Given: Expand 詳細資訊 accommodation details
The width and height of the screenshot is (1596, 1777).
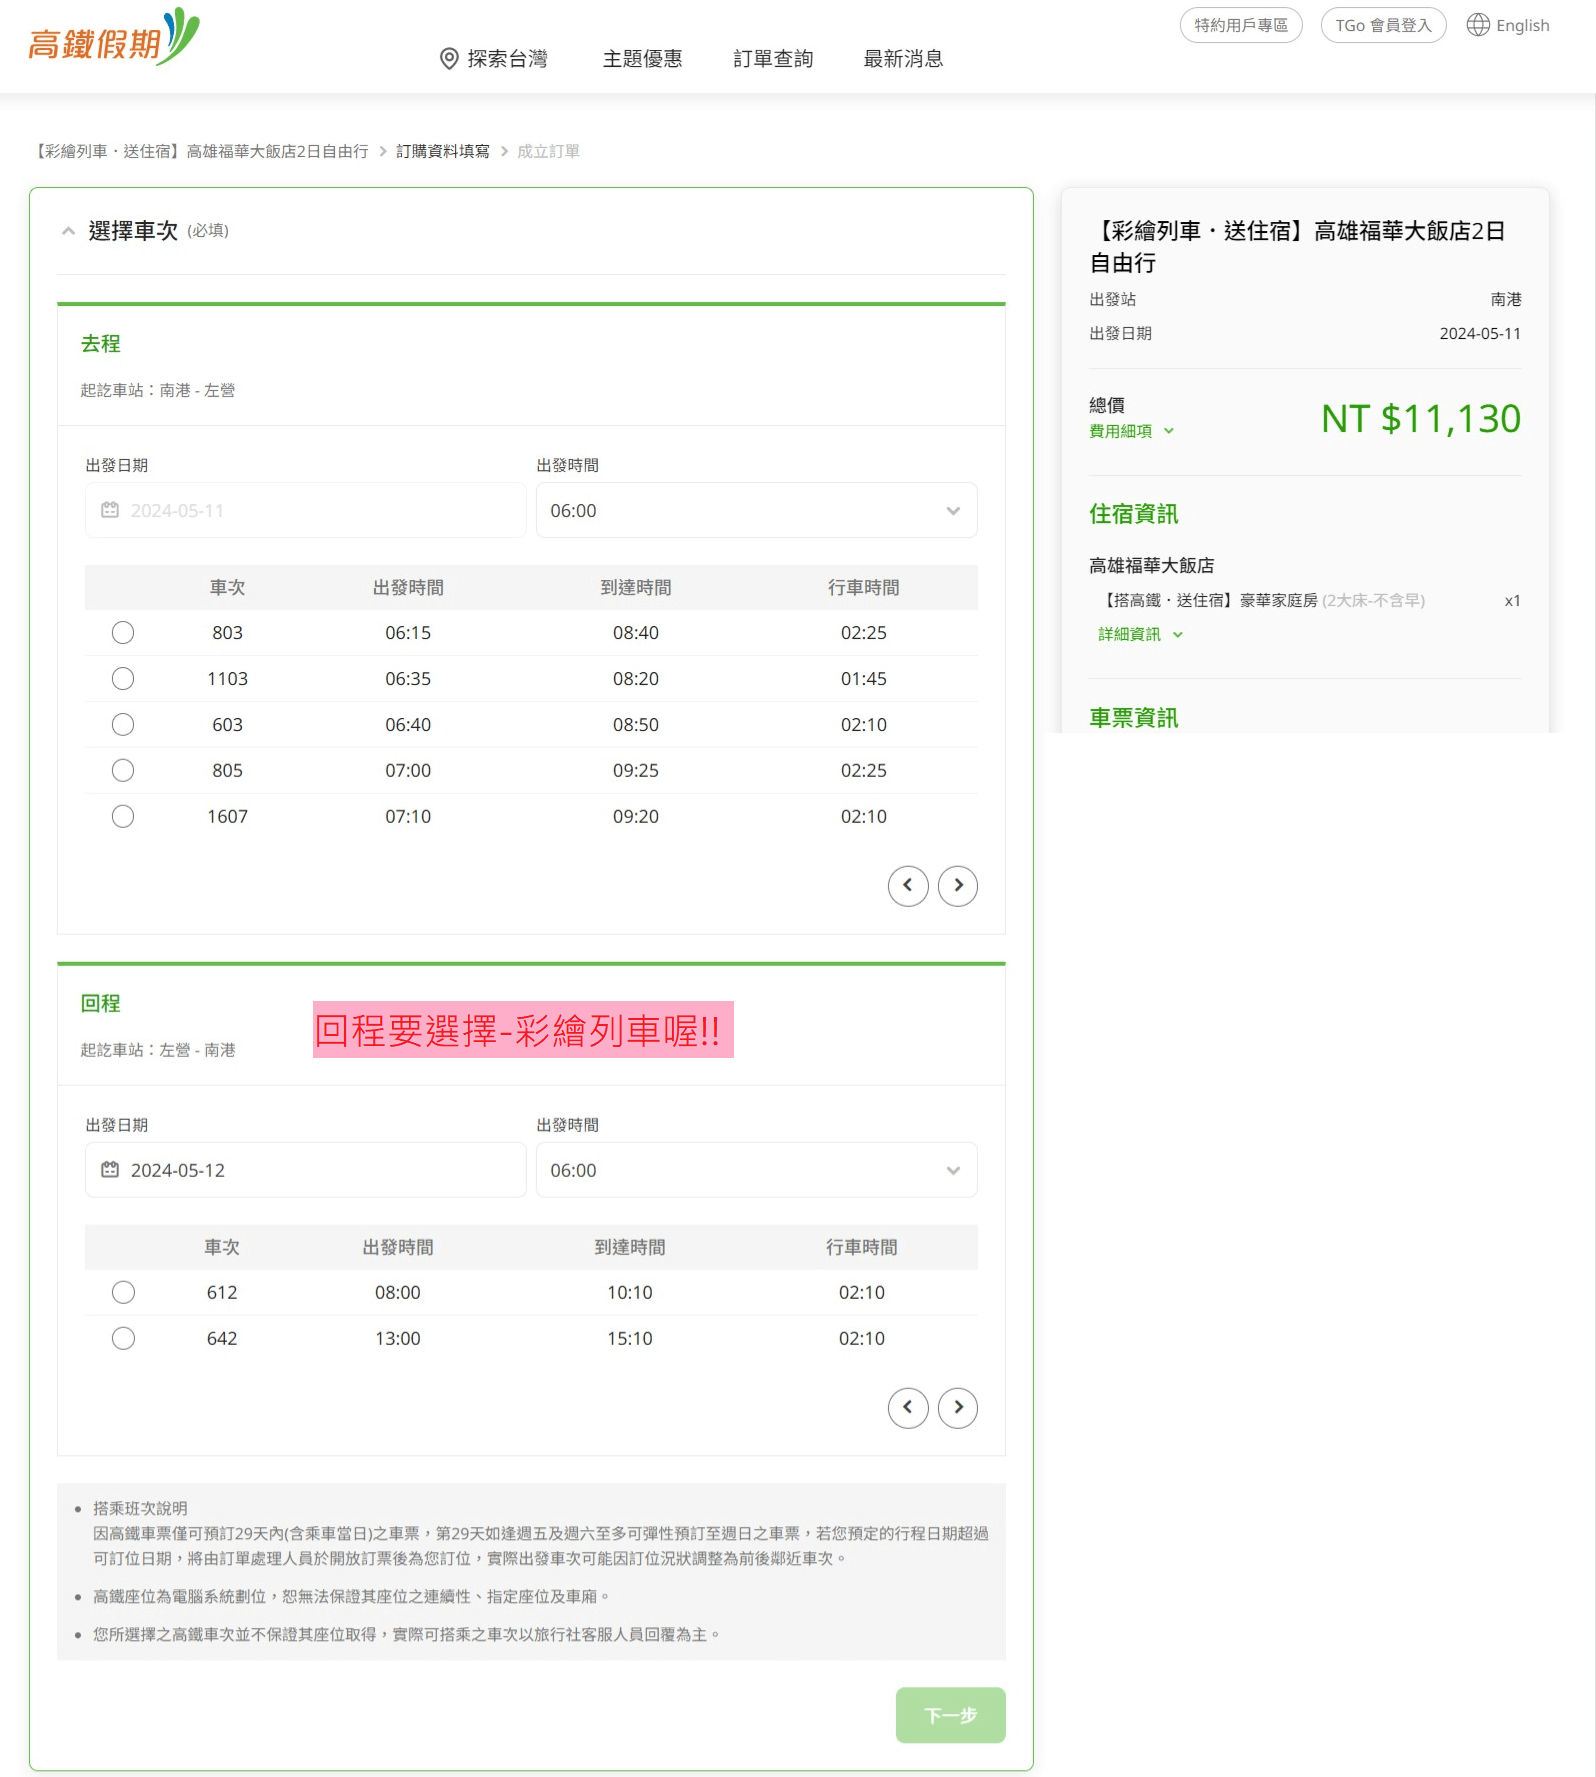Looking at the screenshot, I should [x=1140, y=634].
